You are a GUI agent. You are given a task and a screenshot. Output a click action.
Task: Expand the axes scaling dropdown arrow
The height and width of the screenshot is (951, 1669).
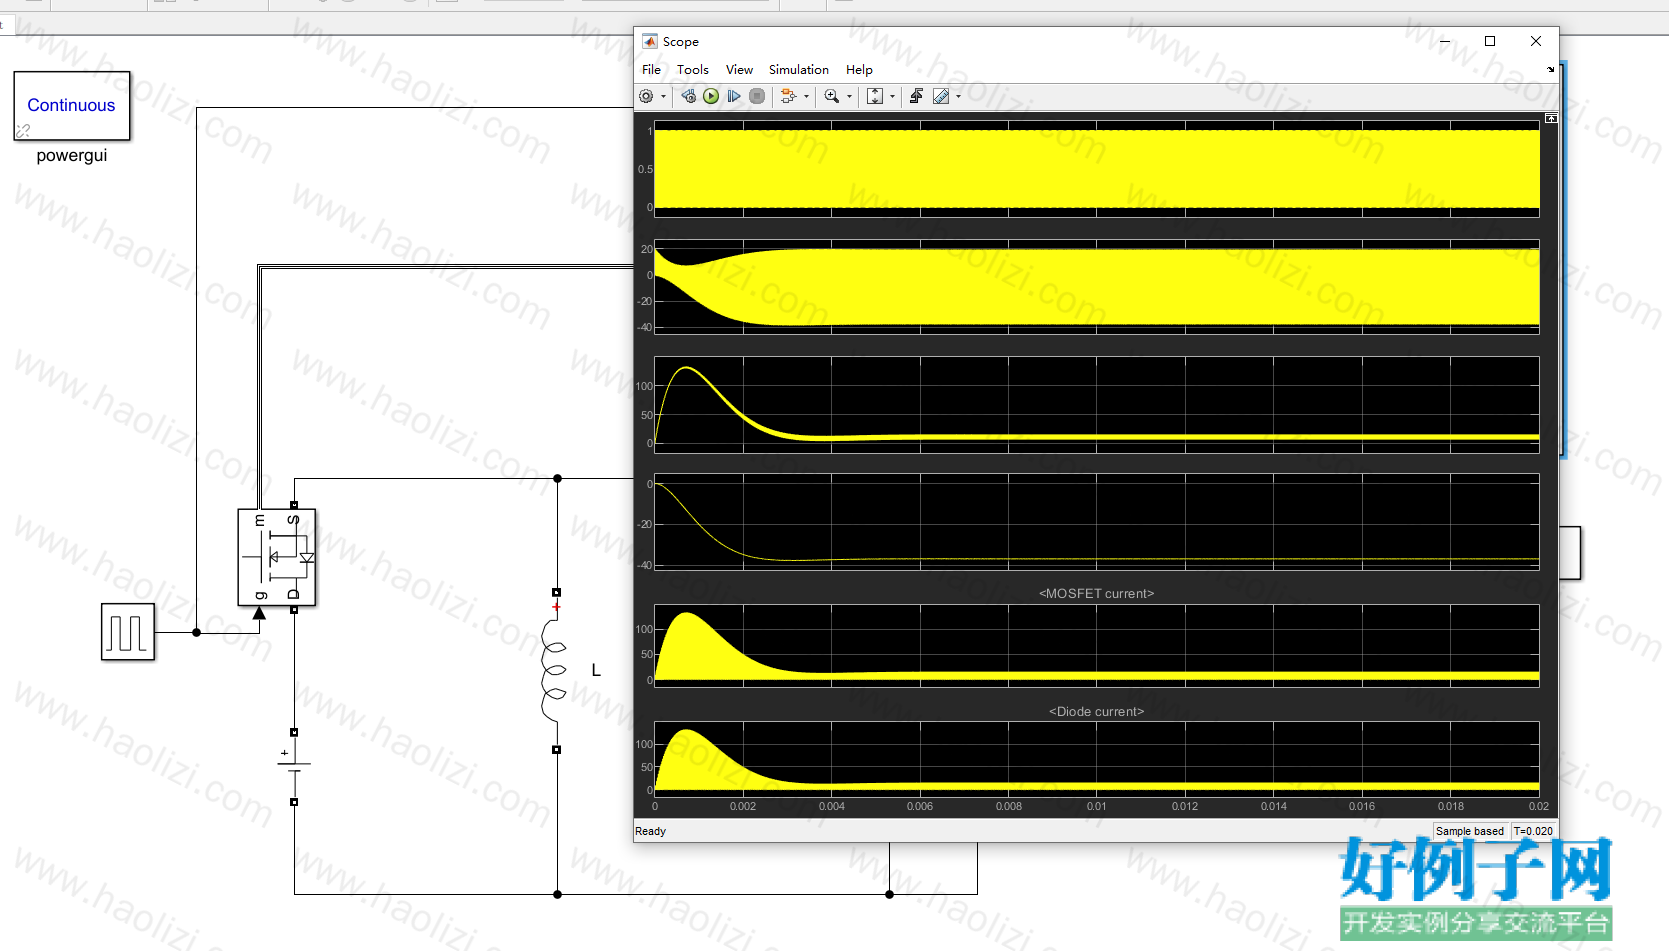[x=892, y=97]
